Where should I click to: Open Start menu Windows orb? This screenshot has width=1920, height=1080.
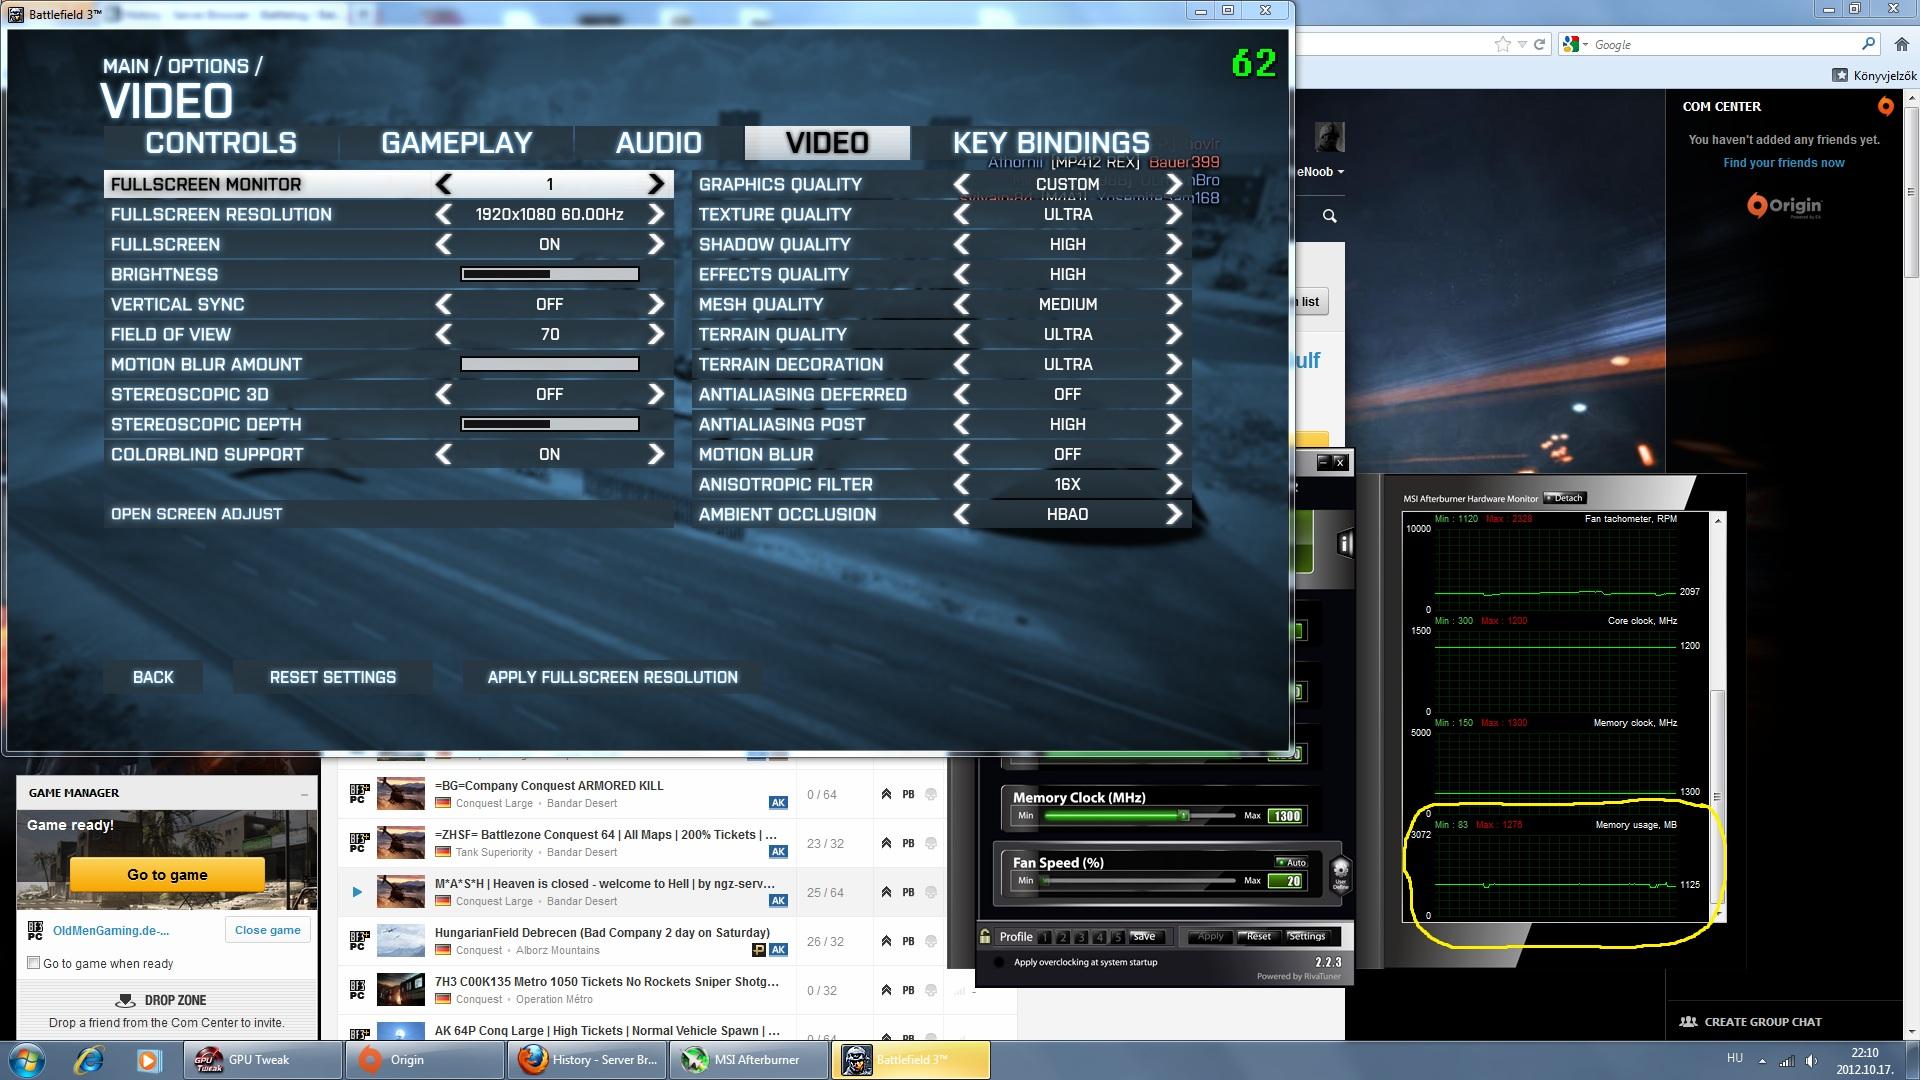(27, 1059)
